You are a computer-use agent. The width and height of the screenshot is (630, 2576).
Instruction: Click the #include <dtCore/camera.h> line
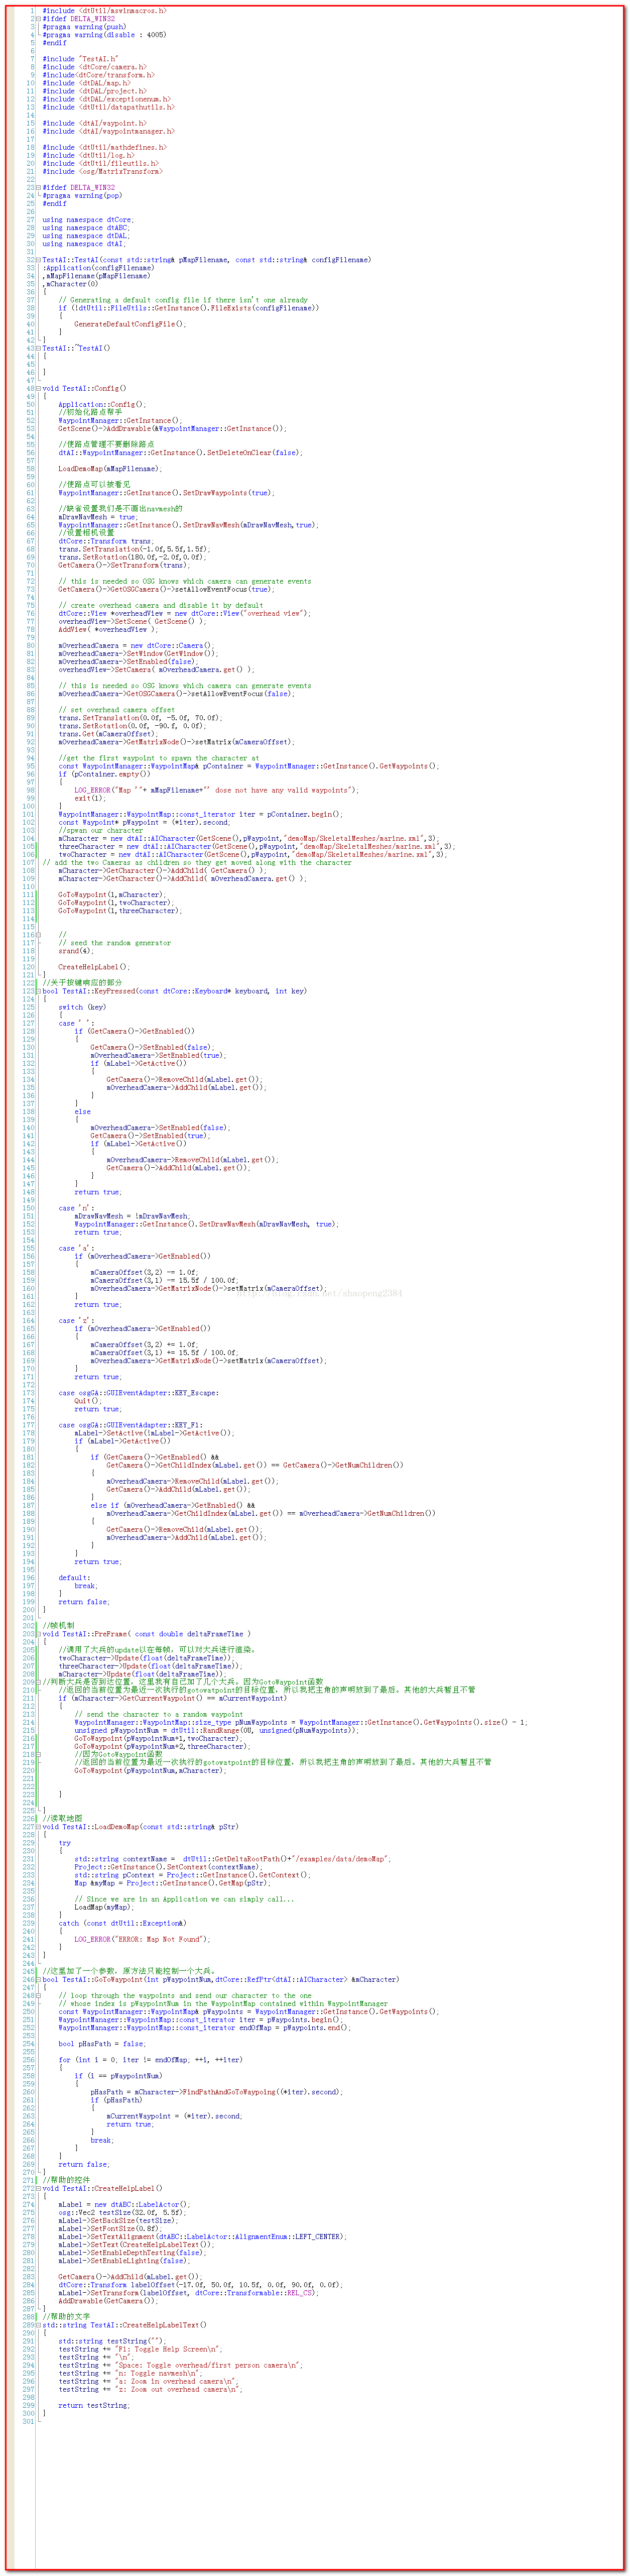(x=94, y=67)
